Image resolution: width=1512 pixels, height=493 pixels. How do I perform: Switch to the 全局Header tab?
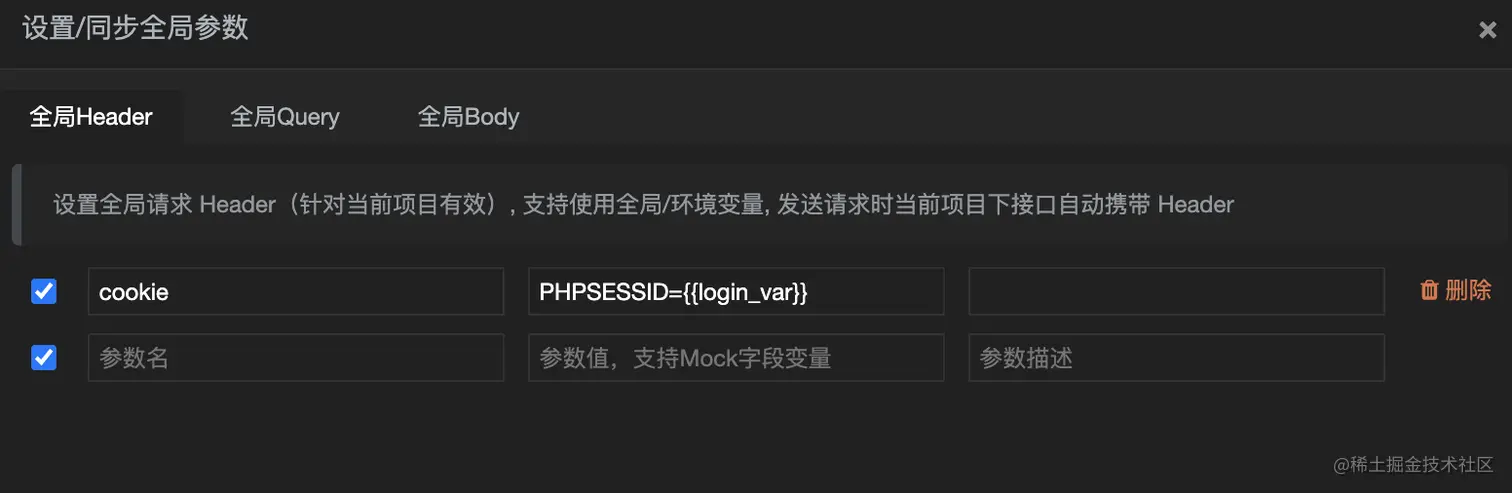pos(91,117)
